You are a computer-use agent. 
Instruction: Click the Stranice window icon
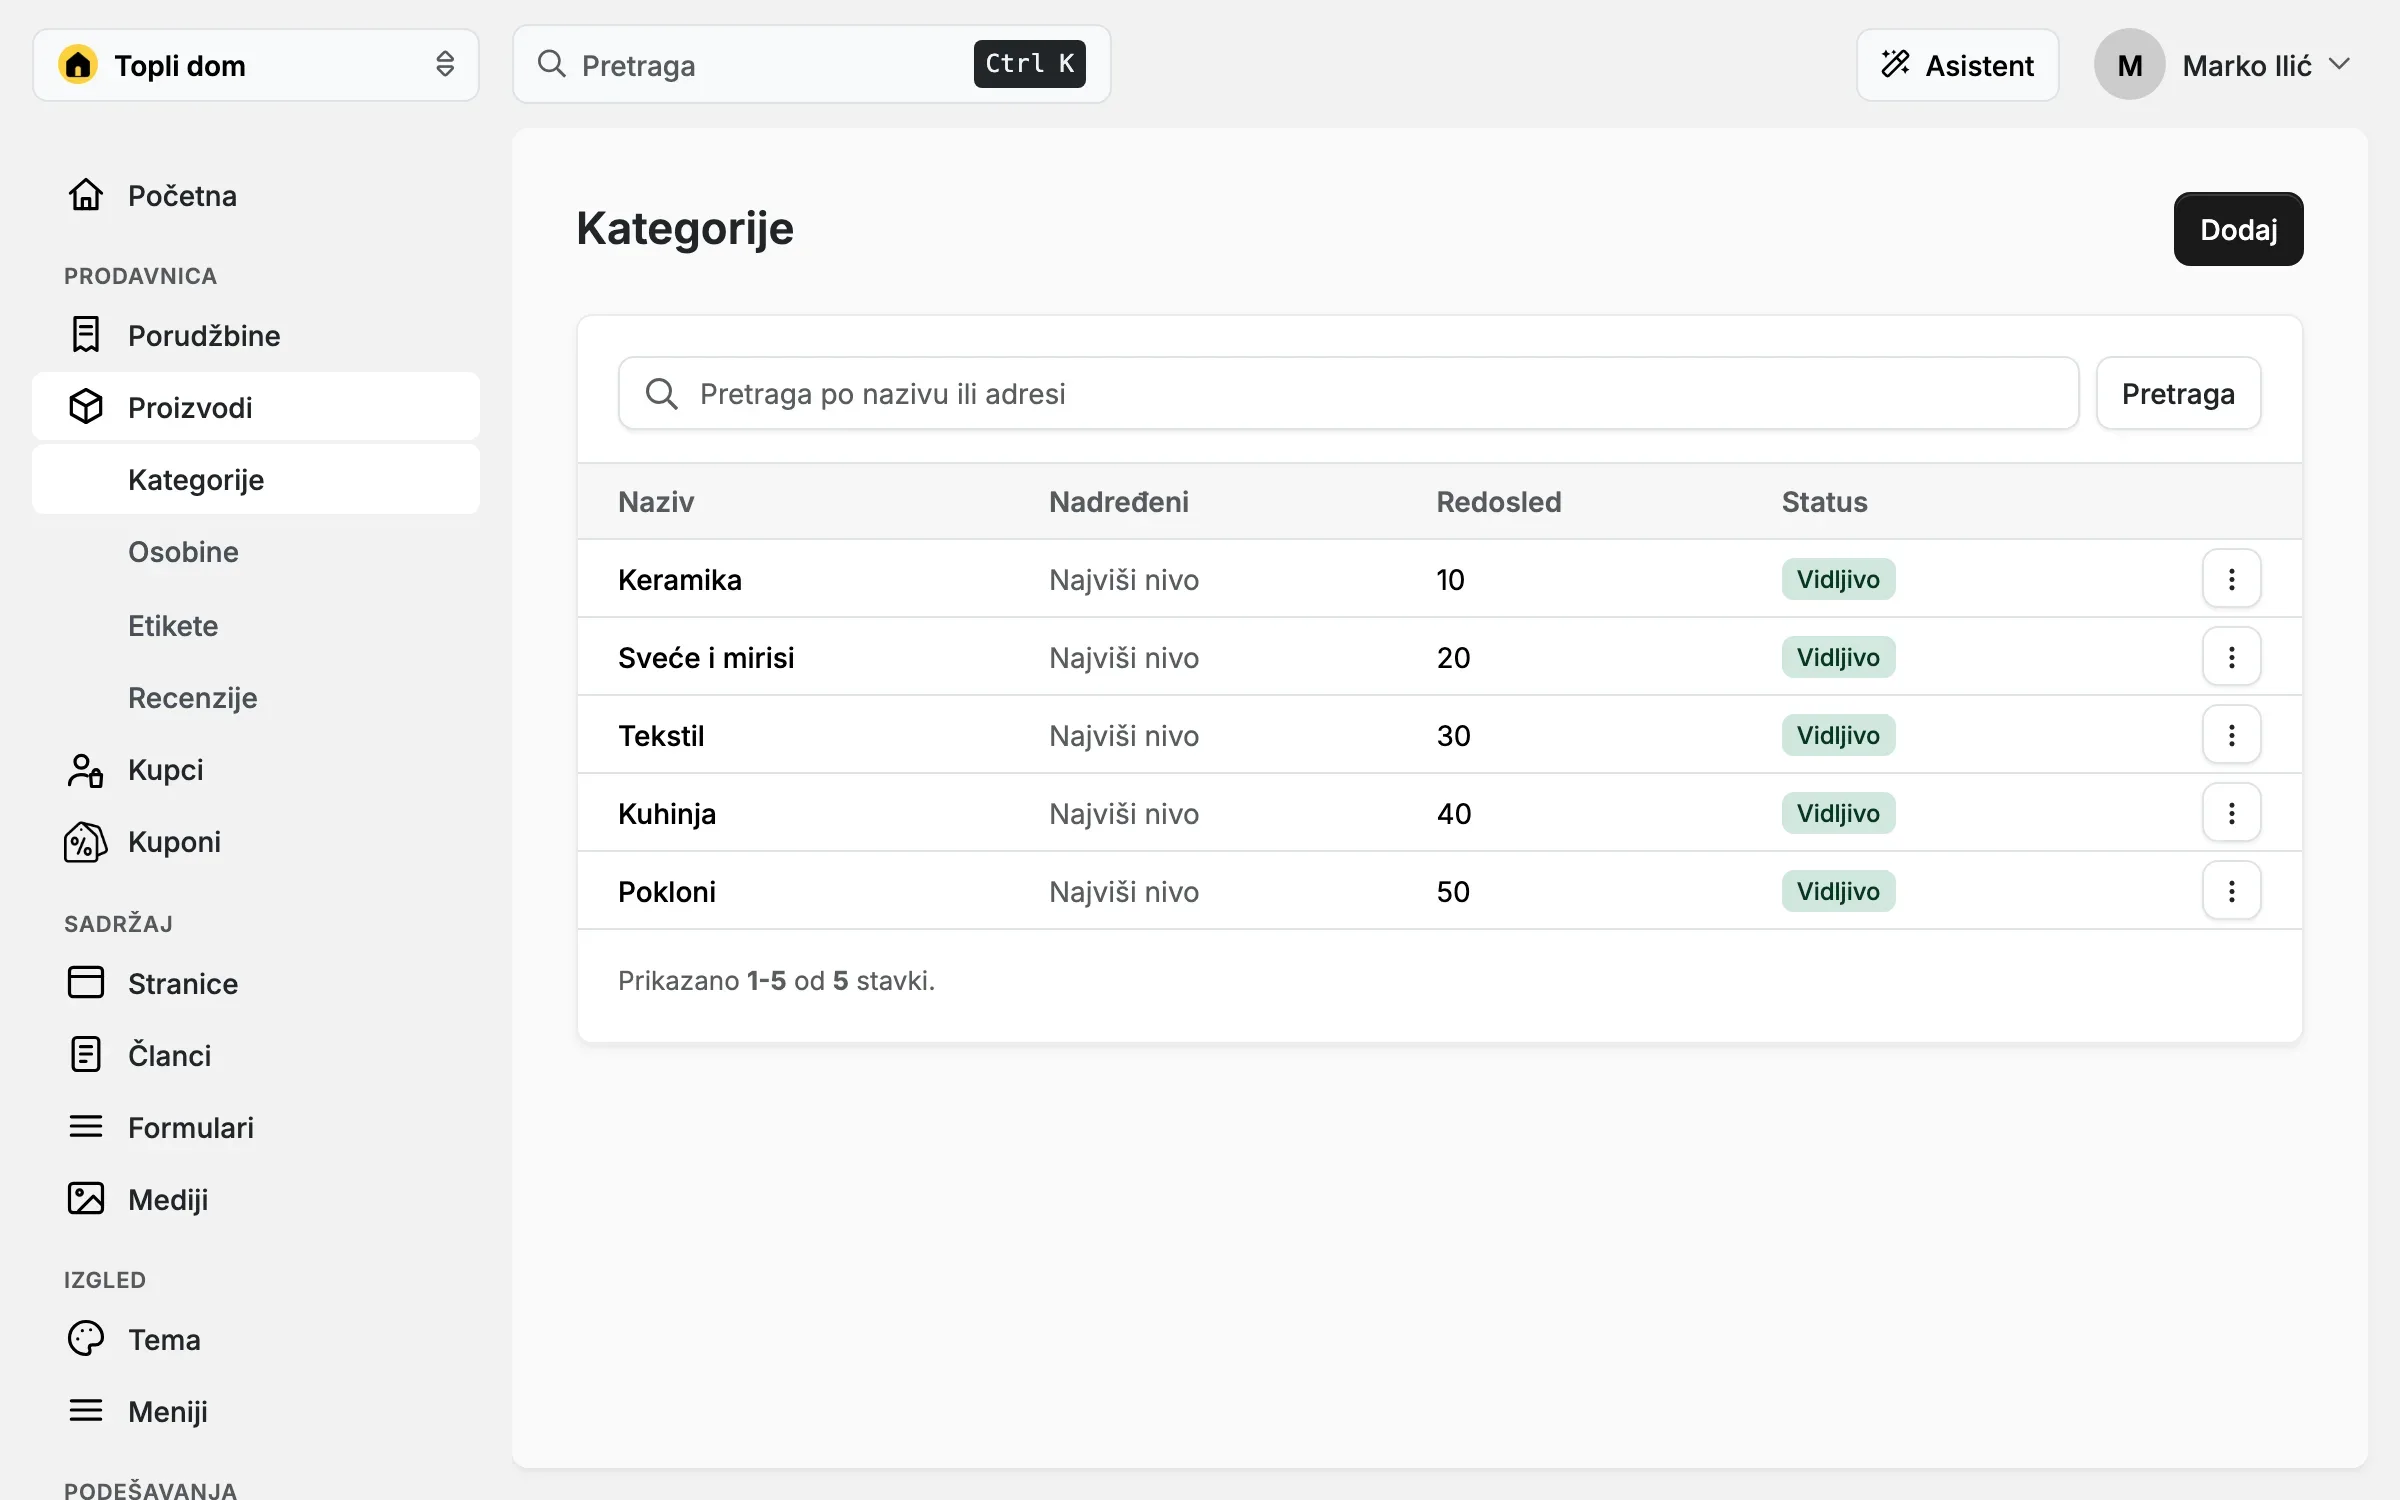[86, 983]
